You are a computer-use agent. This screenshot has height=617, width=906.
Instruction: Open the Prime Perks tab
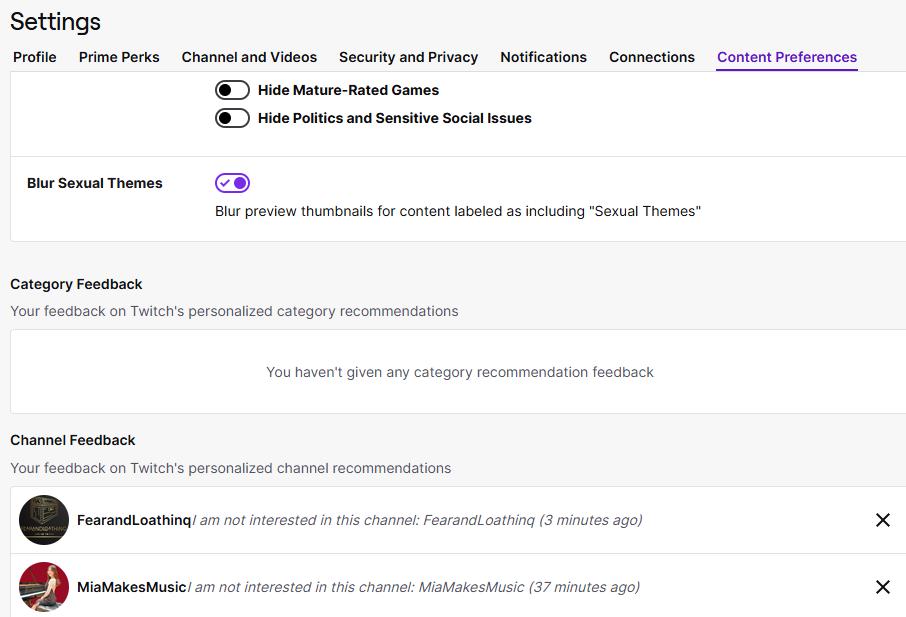pos(119,57)
